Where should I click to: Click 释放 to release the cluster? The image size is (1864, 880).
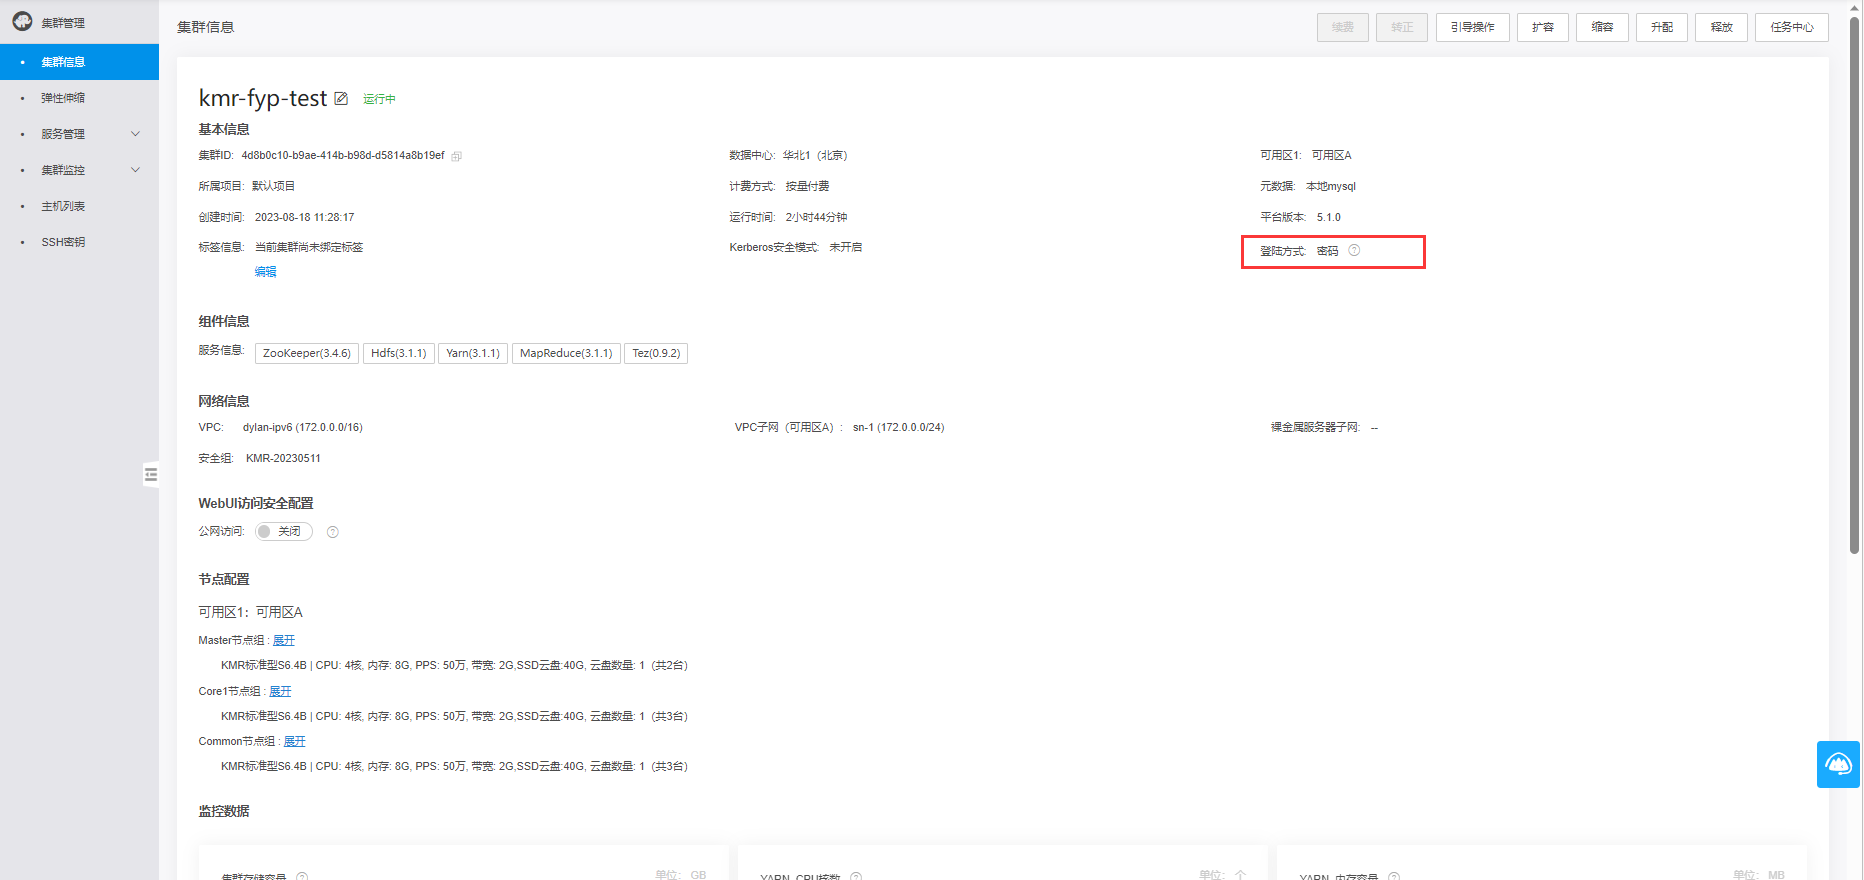pyautogui.click(x=1722, y=27)
